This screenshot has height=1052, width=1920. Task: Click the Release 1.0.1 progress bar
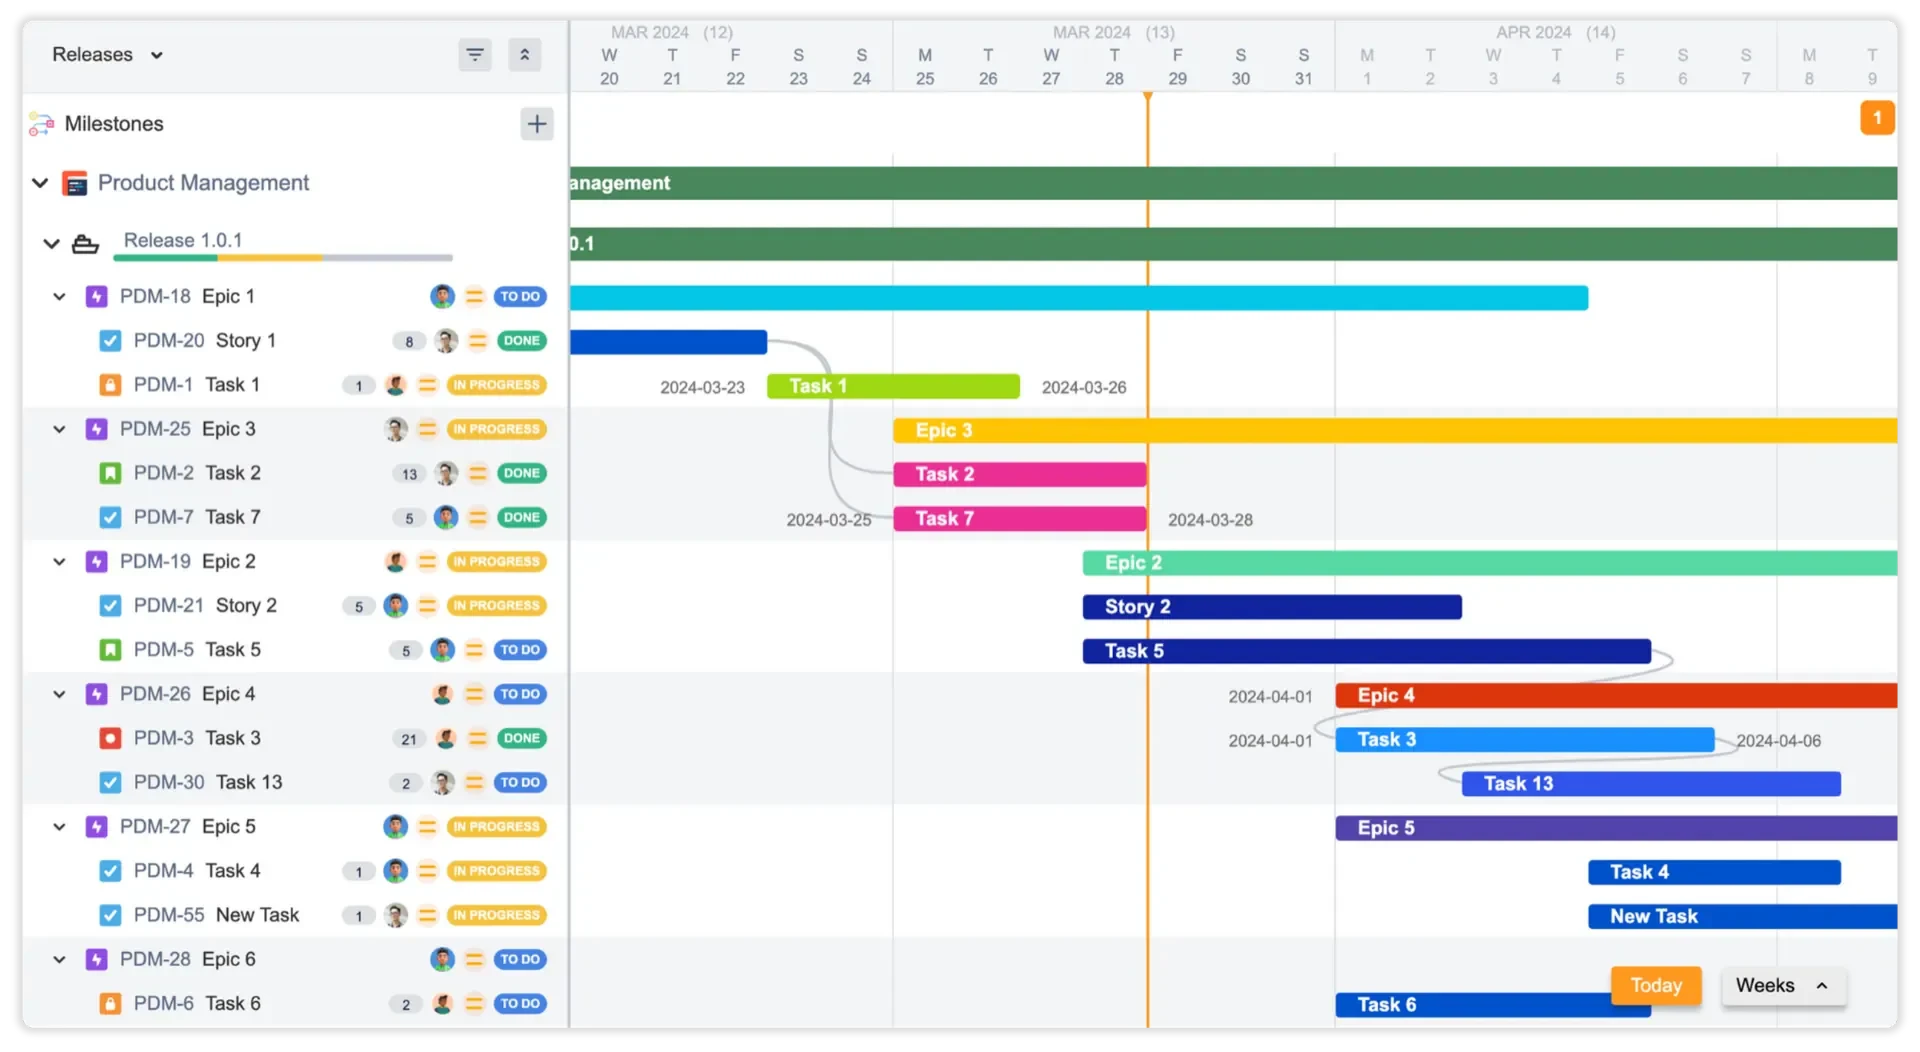coord(283,257)
